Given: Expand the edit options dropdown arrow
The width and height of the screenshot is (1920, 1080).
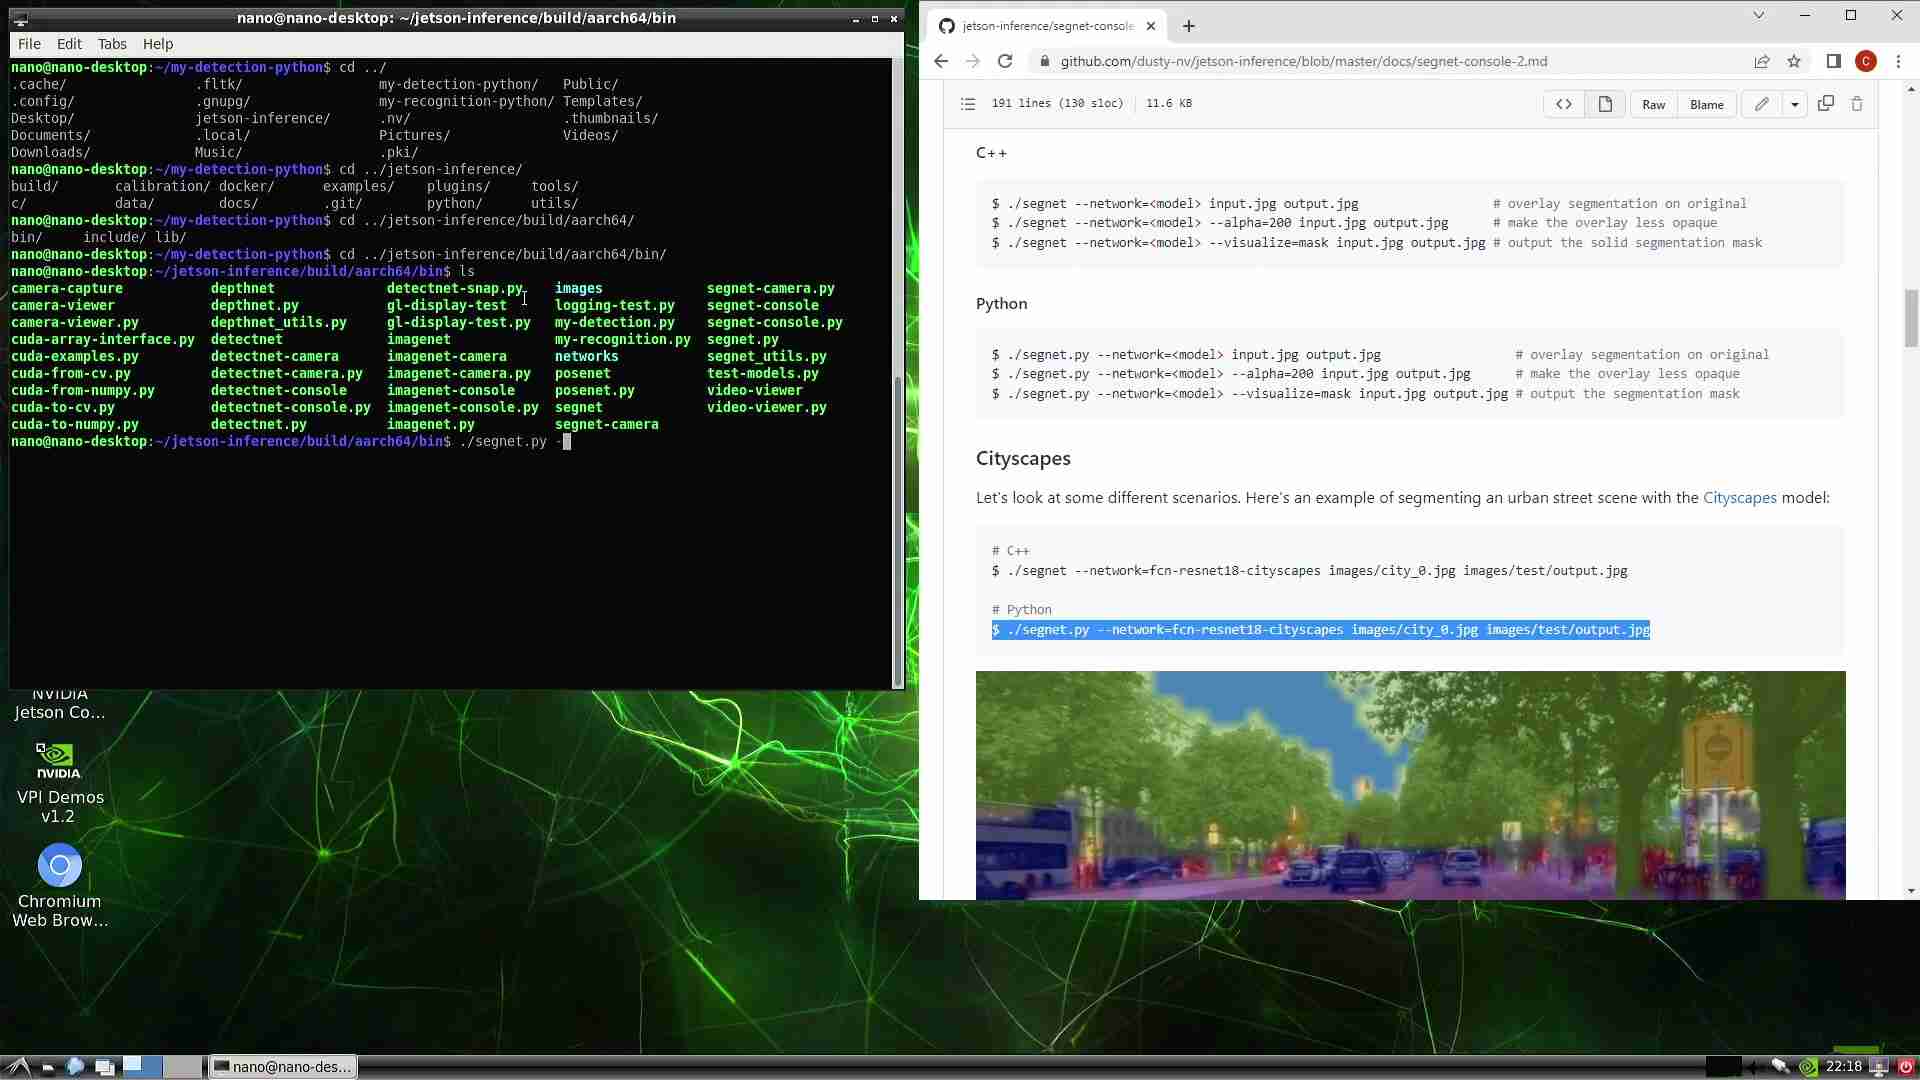Looking at the screenshot, I should point(1795,104).
